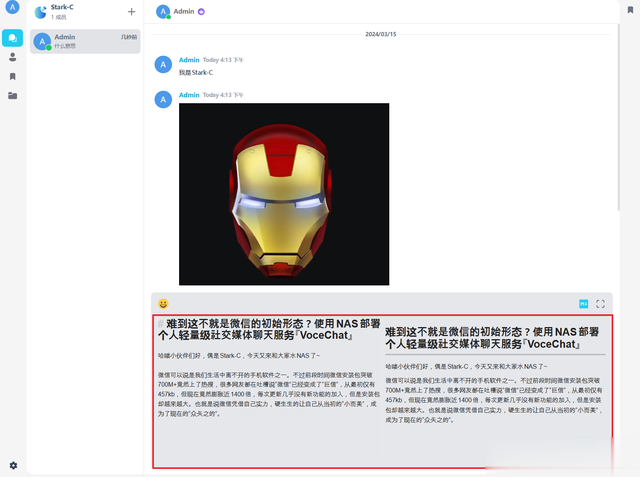Open the chat section in sidebar

[x=12, y=38]
